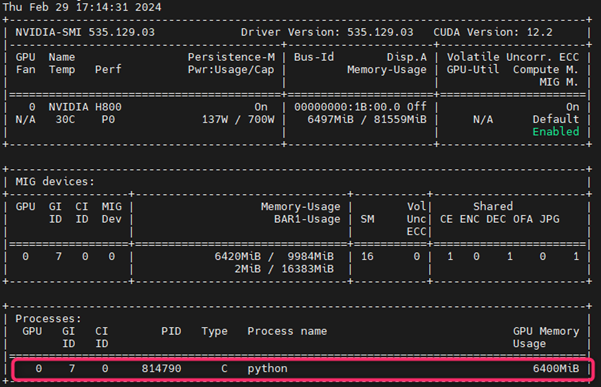Click the timestamp Thu Feb 29 17:14:31 2024
Viewport: 601px width, 387px height.
coord(82,7)
